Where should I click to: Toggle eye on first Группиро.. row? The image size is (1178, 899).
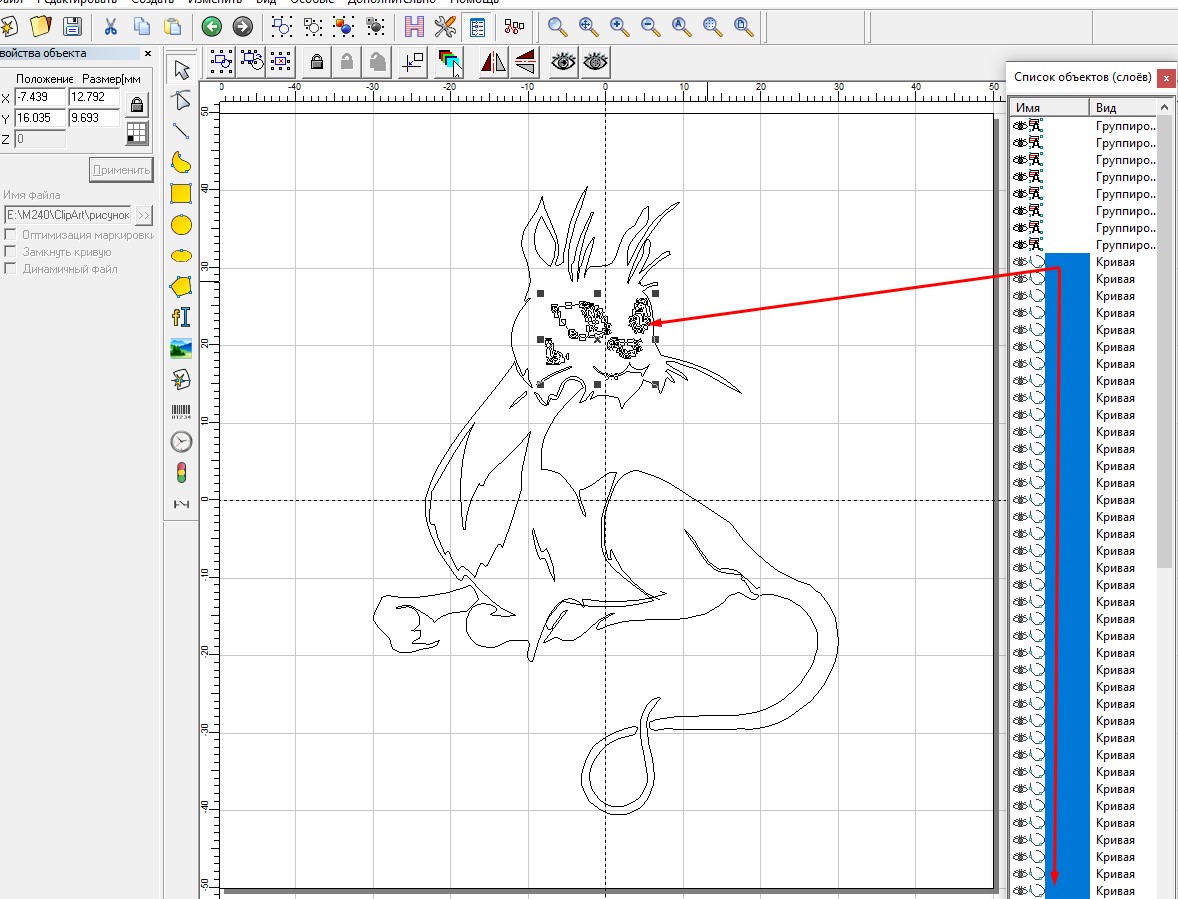click(x=1019, y=126)
